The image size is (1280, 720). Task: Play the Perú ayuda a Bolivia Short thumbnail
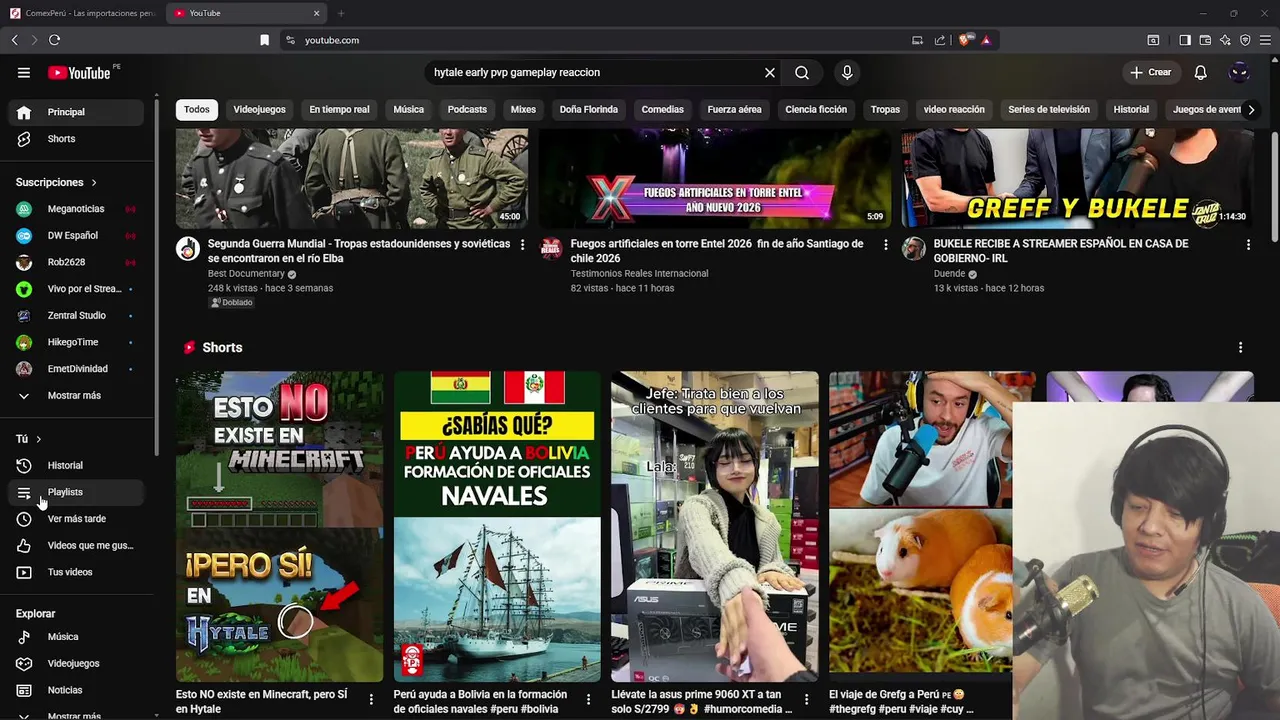[x=497, y=526]
